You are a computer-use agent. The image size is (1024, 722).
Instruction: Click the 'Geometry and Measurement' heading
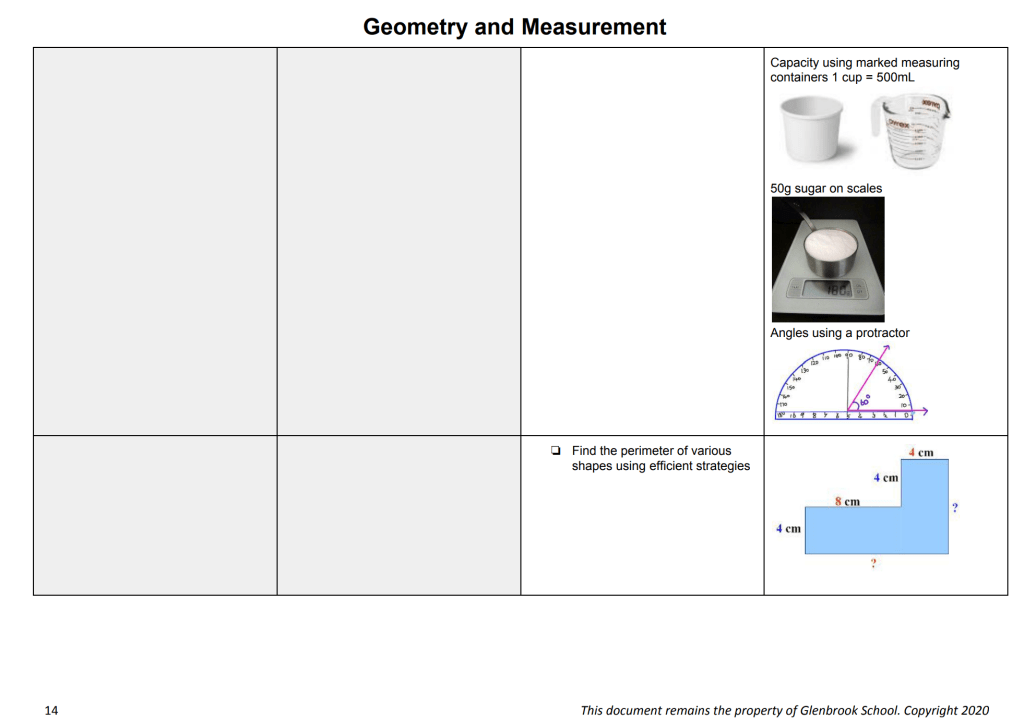tap(514, 27)
